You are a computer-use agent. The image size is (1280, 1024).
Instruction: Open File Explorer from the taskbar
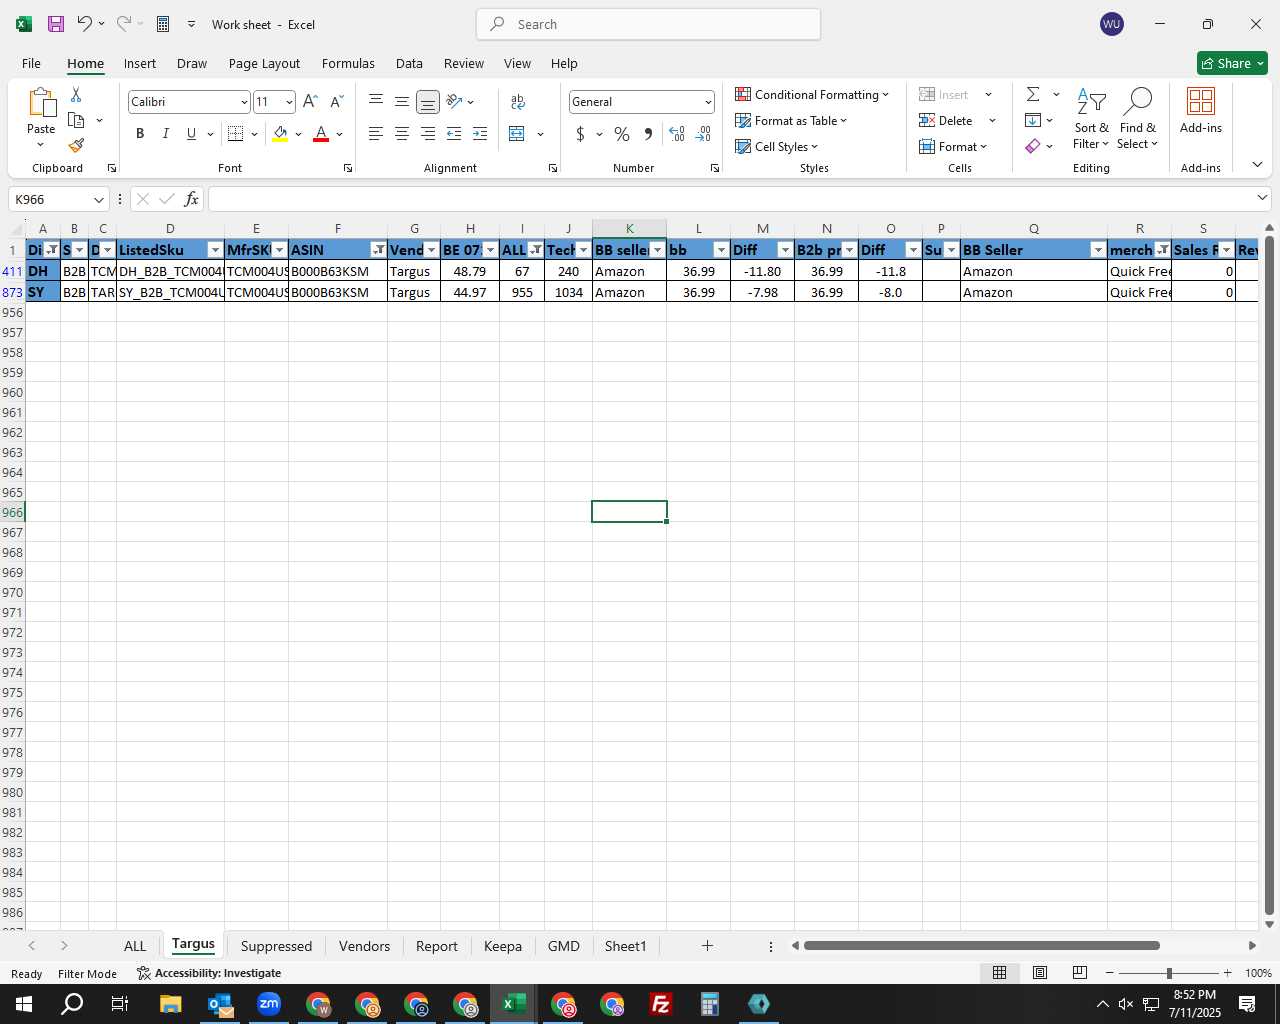click(170, 1004)
